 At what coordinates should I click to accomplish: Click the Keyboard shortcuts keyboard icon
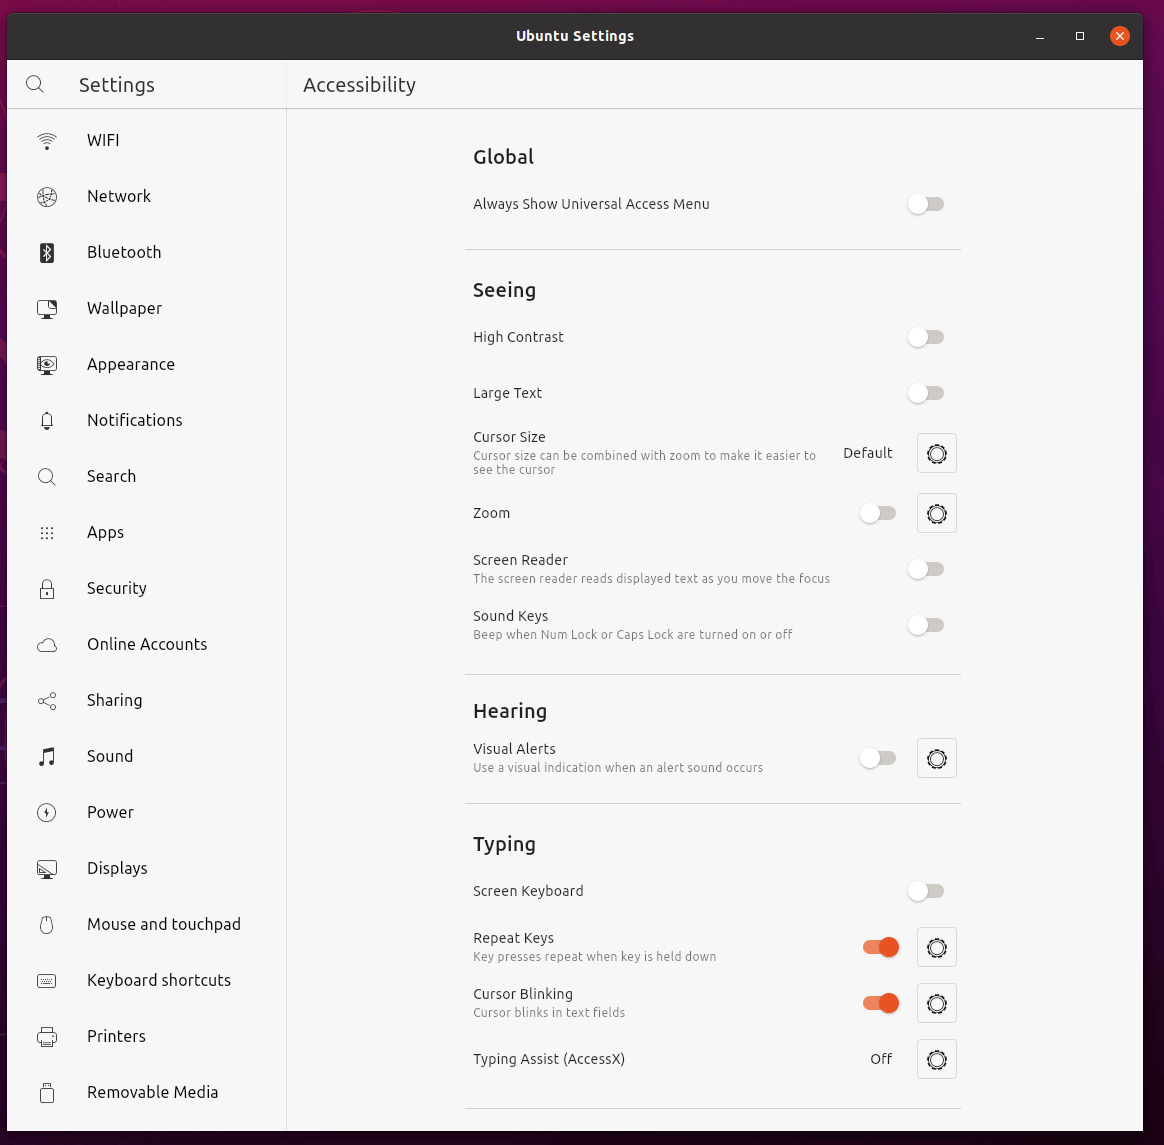[x=47, y=981]
